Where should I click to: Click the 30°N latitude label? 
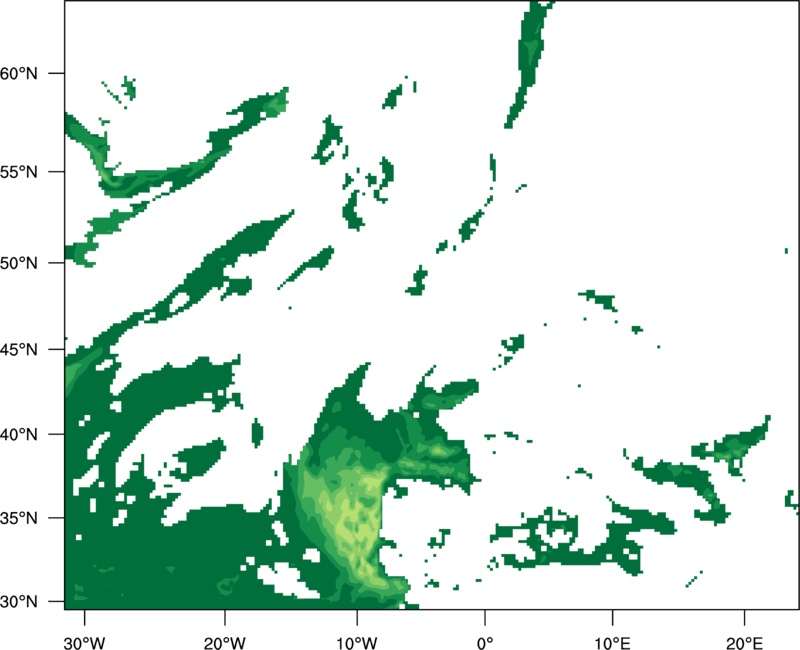19,602
